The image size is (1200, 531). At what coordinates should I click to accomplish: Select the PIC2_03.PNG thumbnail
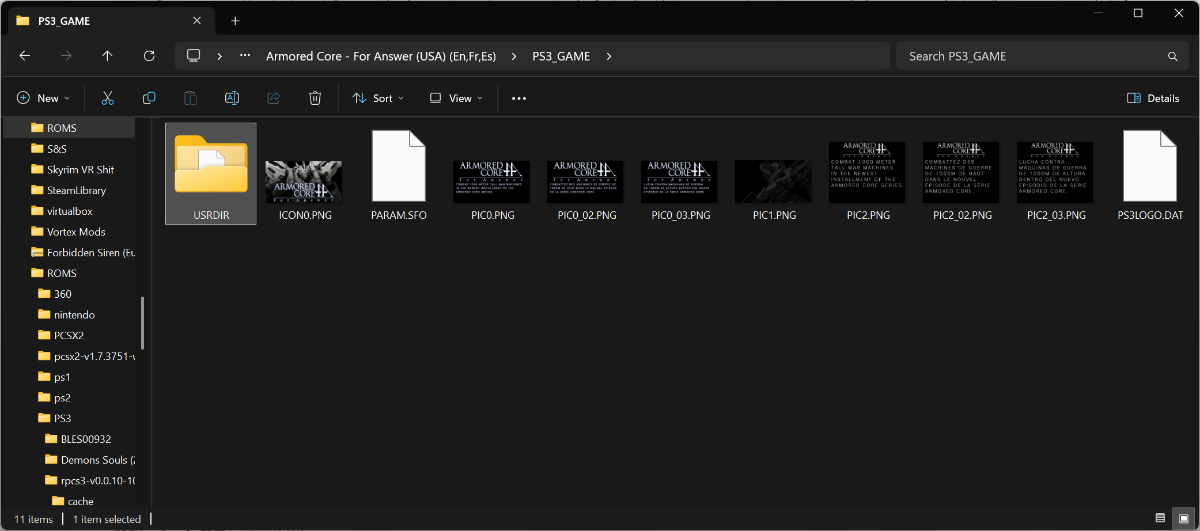tap(1055, 172)
